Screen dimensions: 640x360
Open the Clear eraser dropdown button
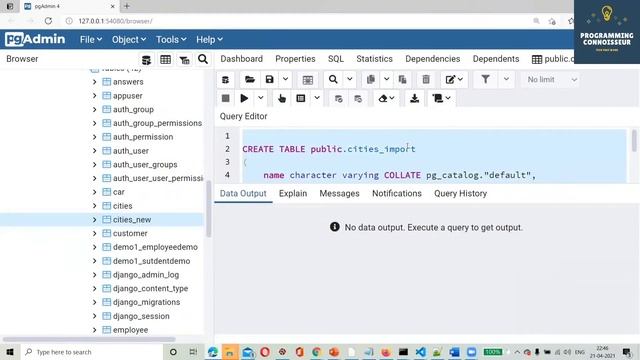pyautogui.click(x=386, y=98)
